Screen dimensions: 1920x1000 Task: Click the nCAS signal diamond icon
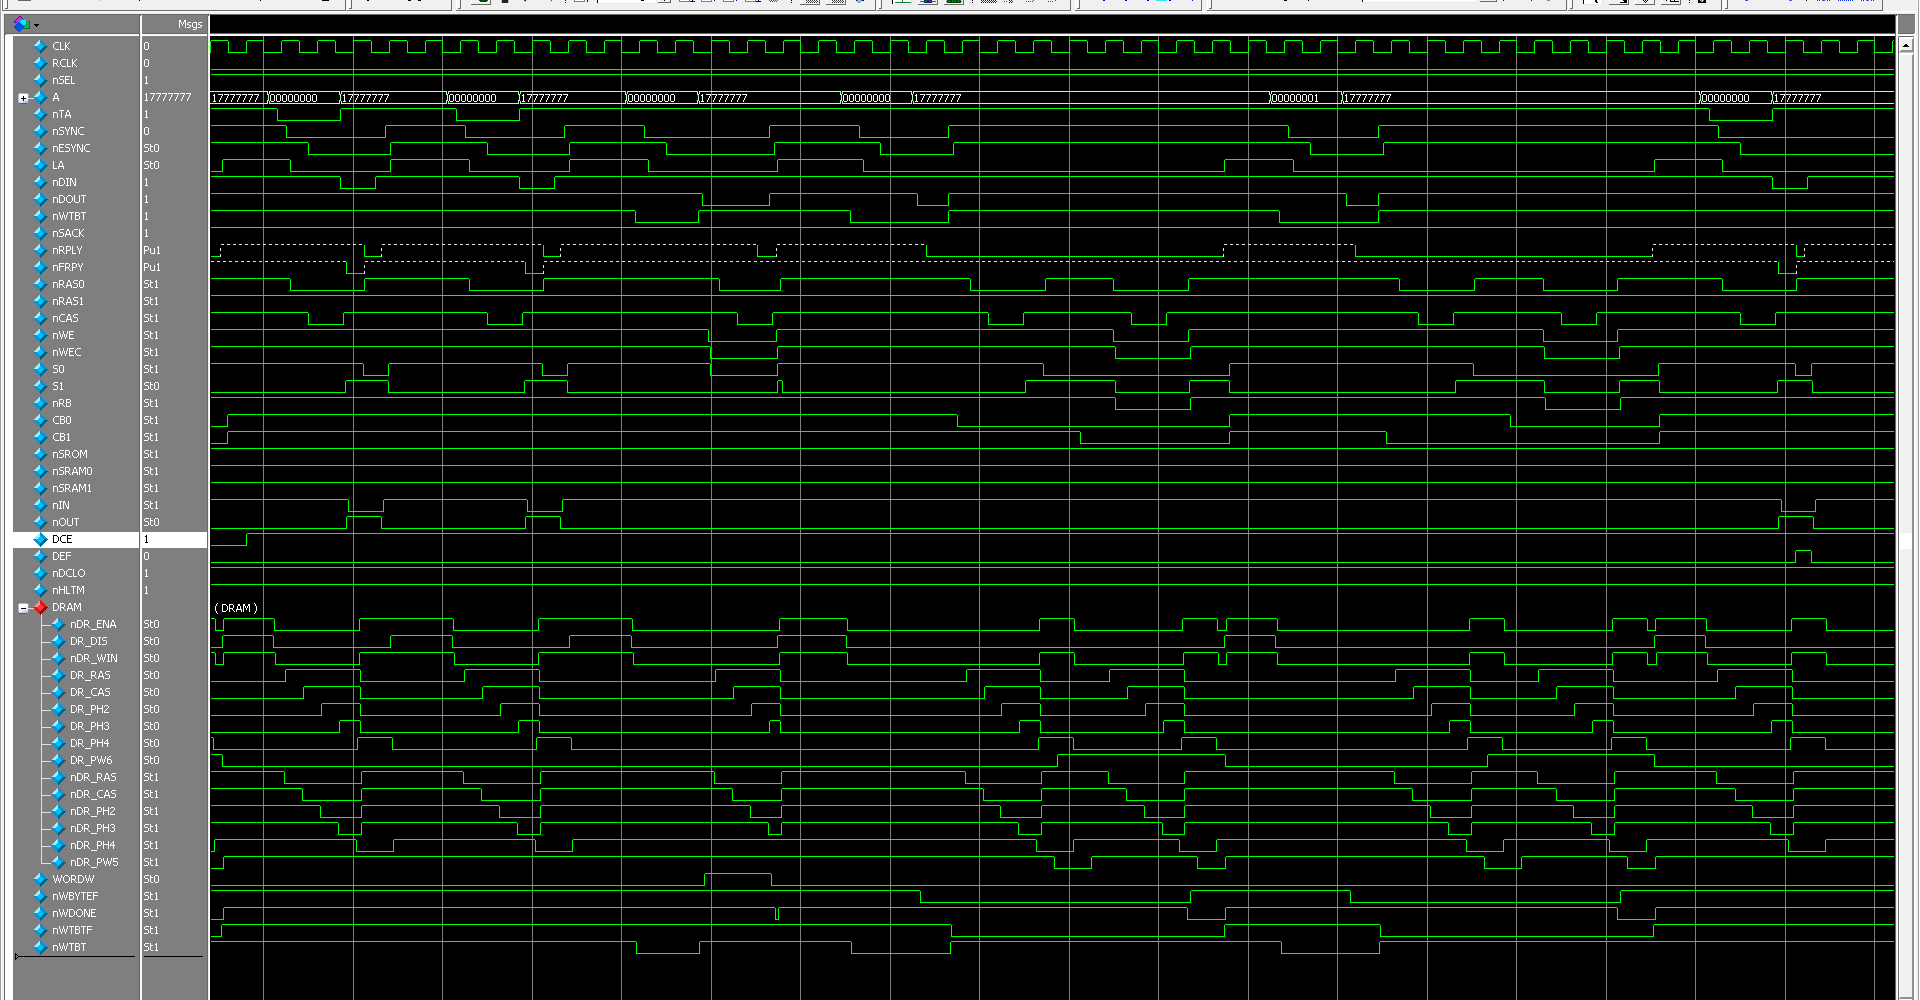40,318
